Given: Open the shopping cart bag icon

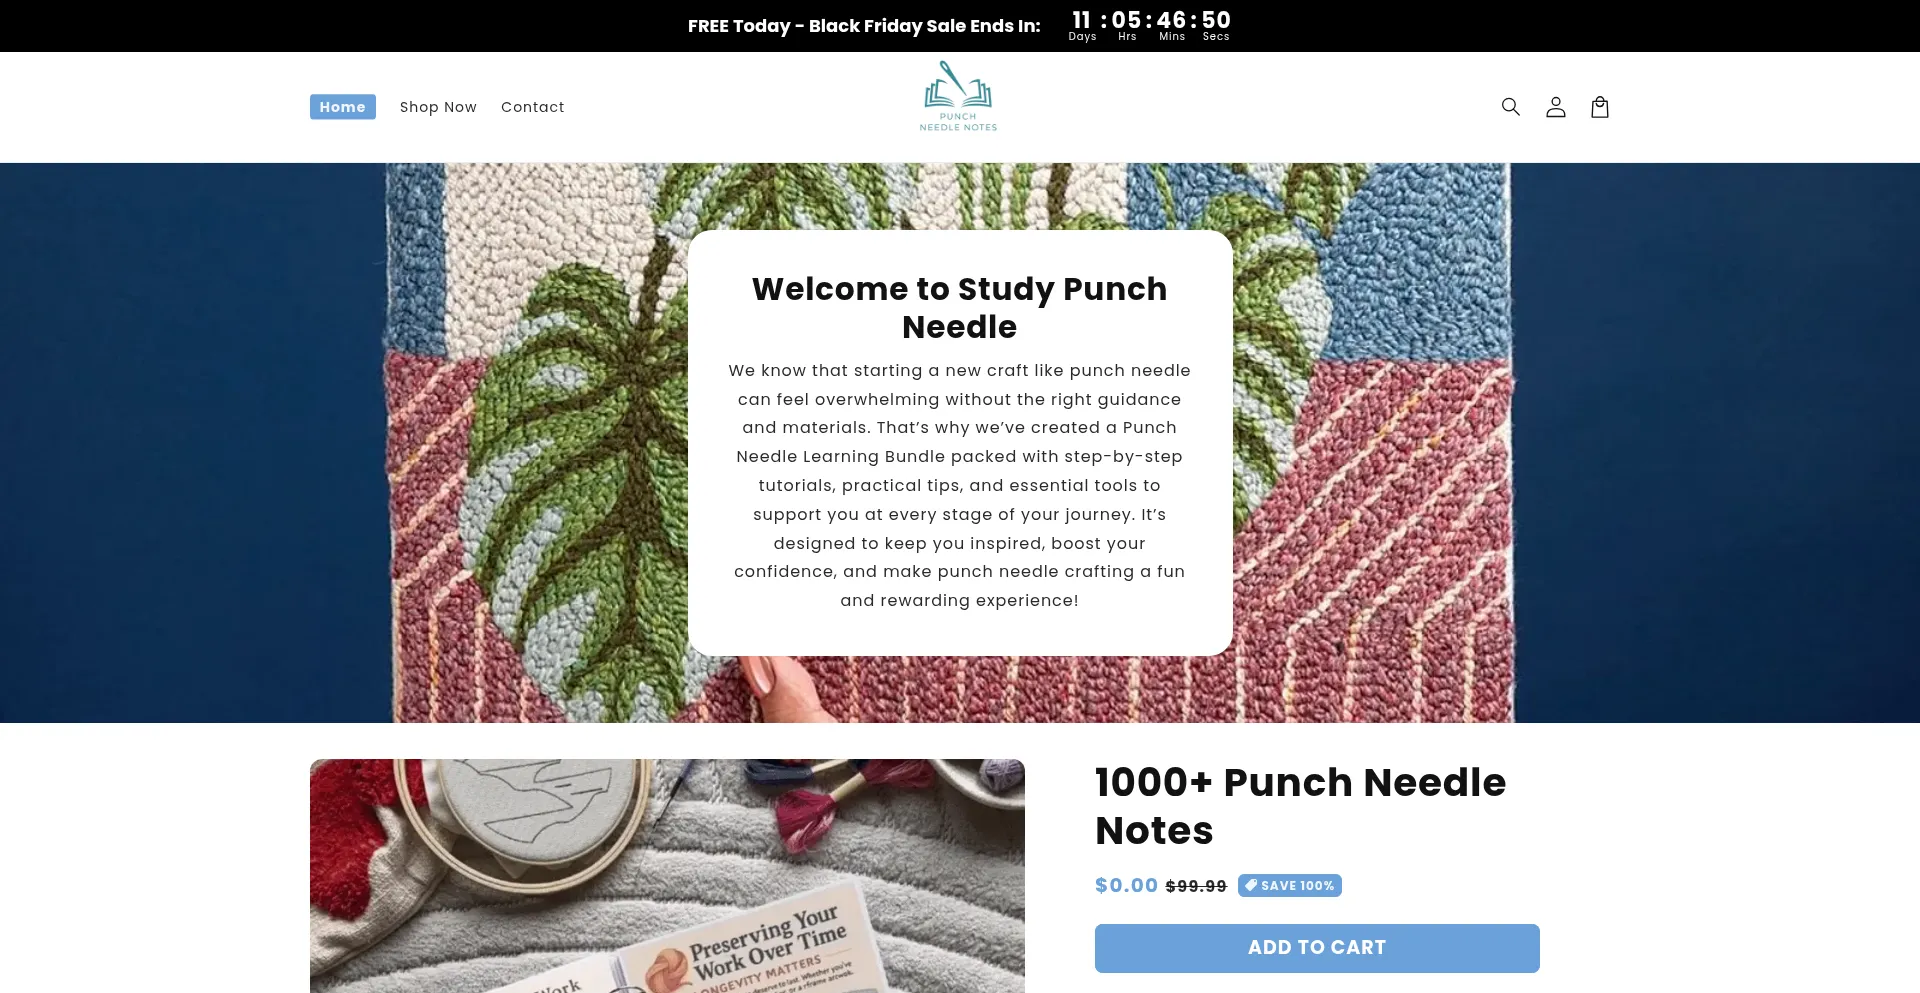Looking at the screenshot, I should point(1600,107).
